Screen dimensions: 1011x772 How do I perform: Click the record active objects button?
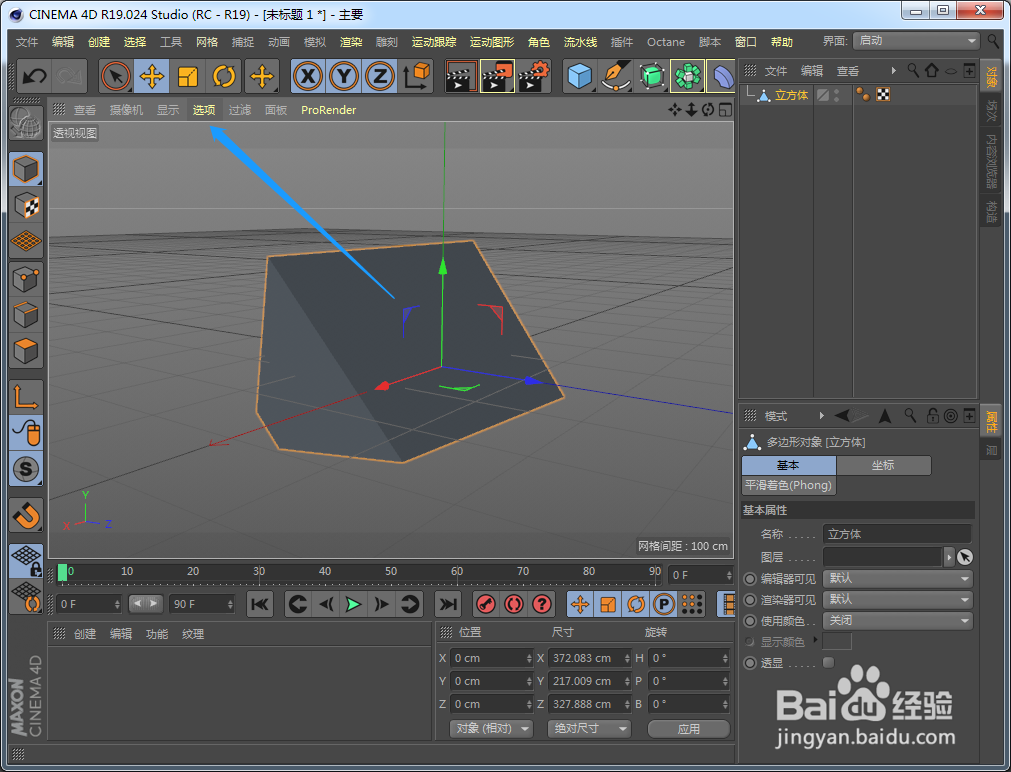(x=486, y=604)
